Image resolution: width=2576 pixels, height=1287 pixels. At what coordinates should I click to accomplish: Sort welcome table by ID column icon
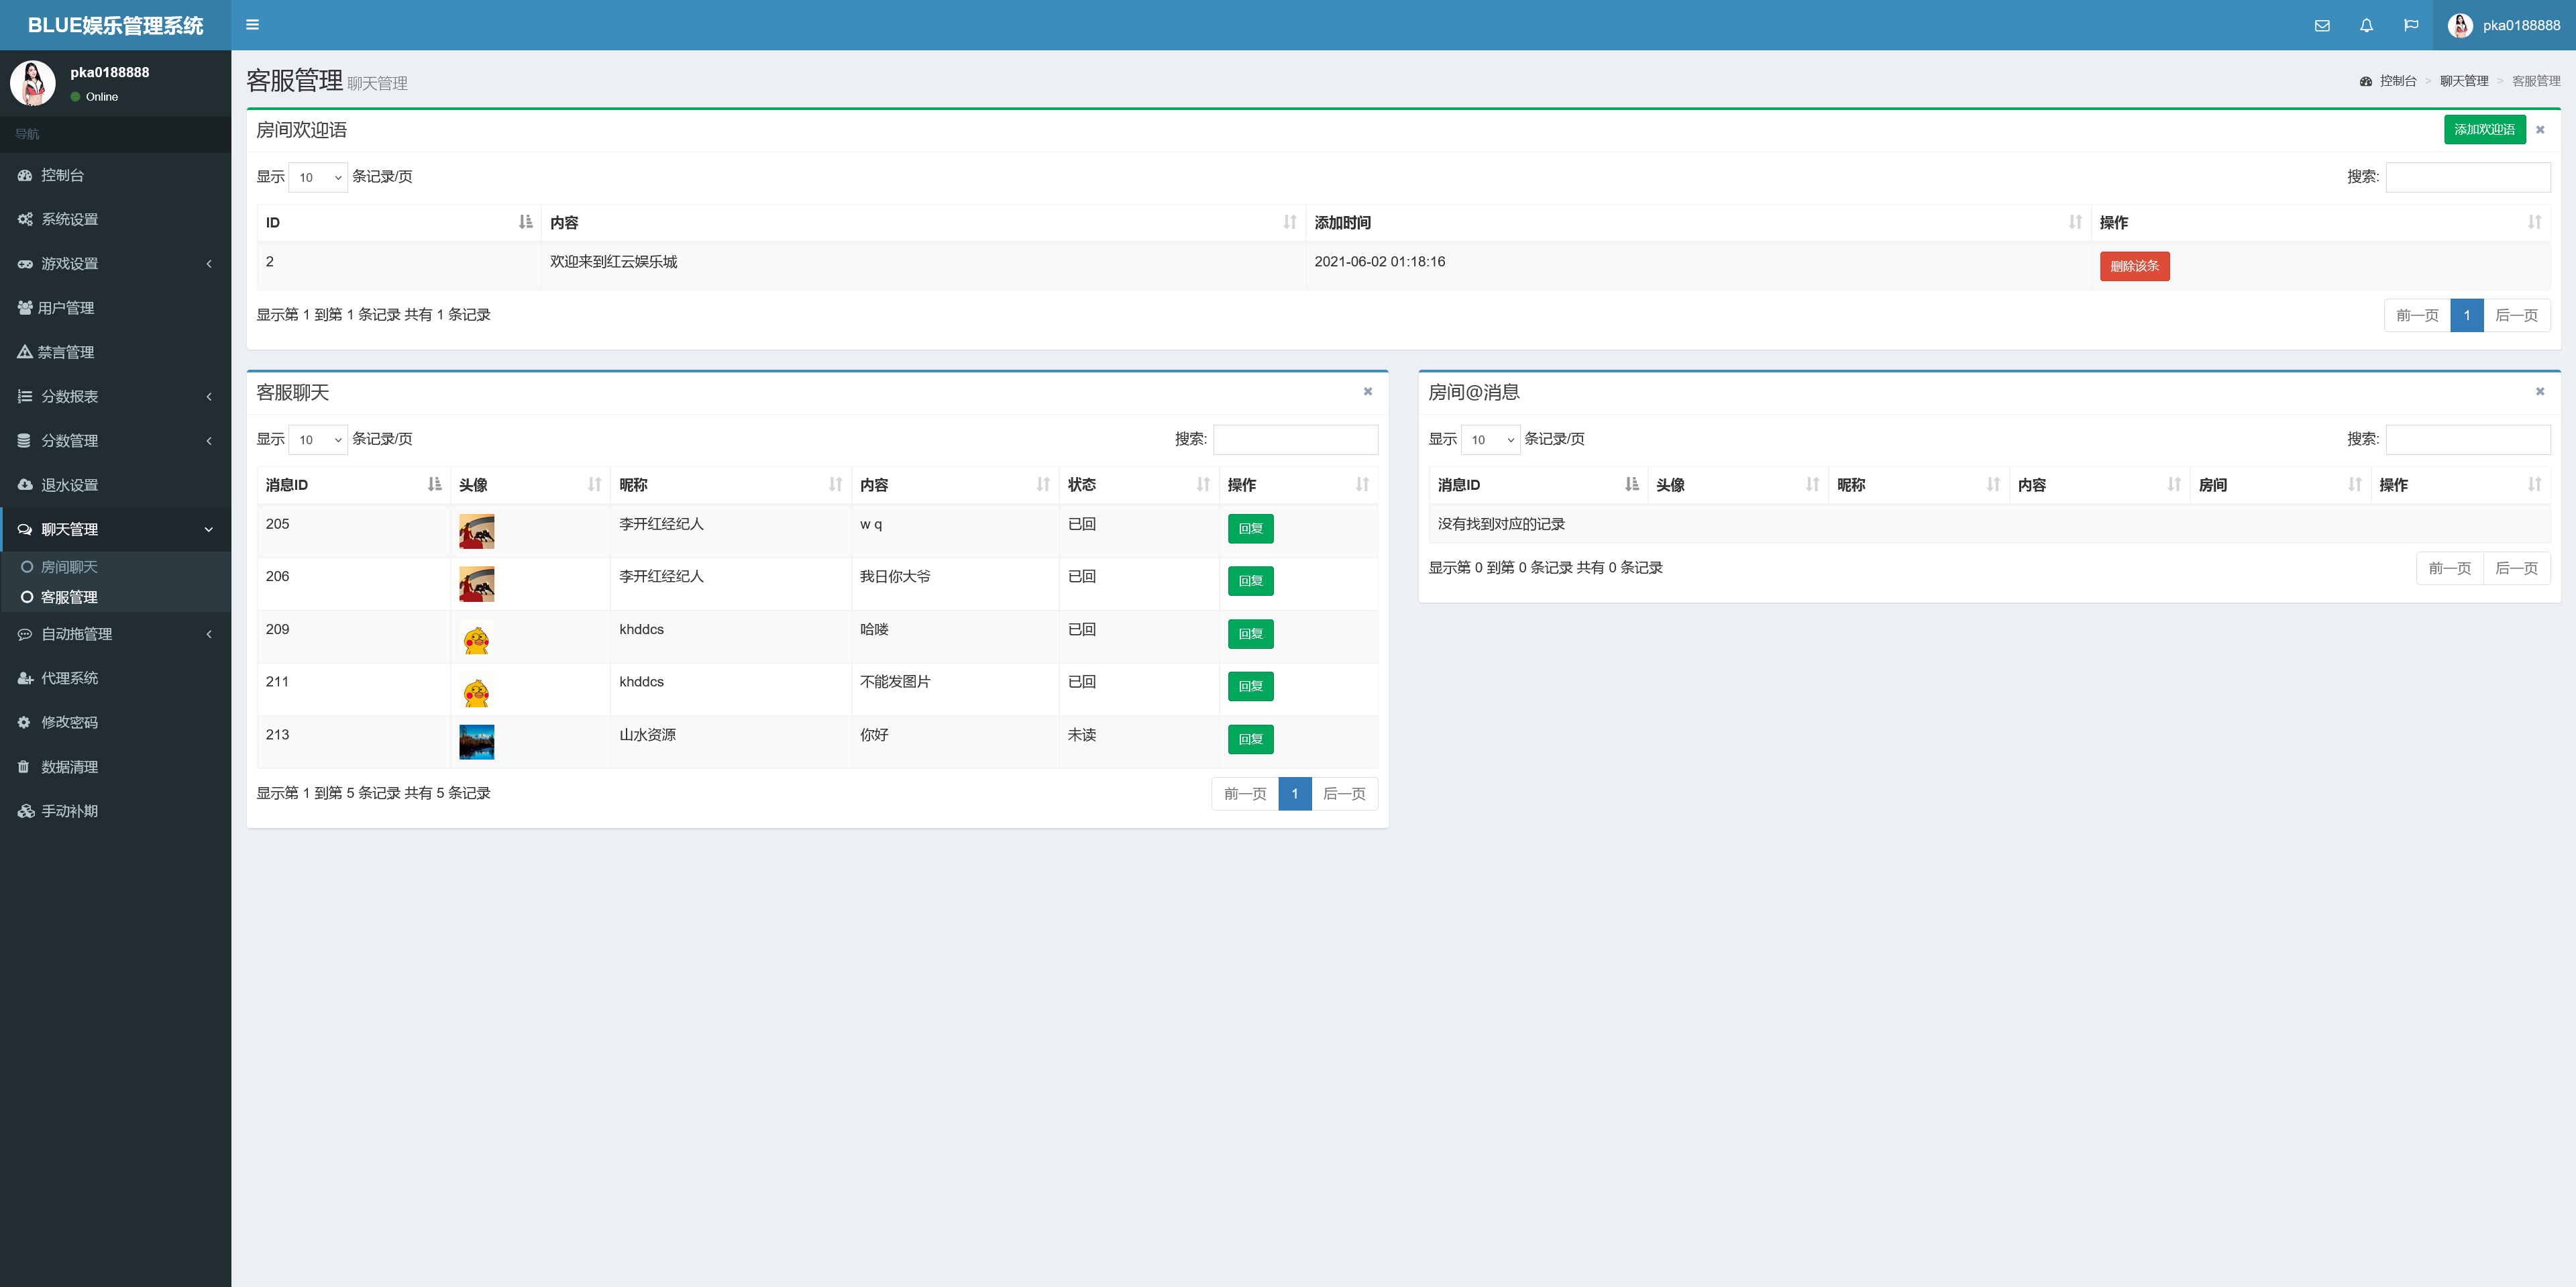[x=525, y=222]
